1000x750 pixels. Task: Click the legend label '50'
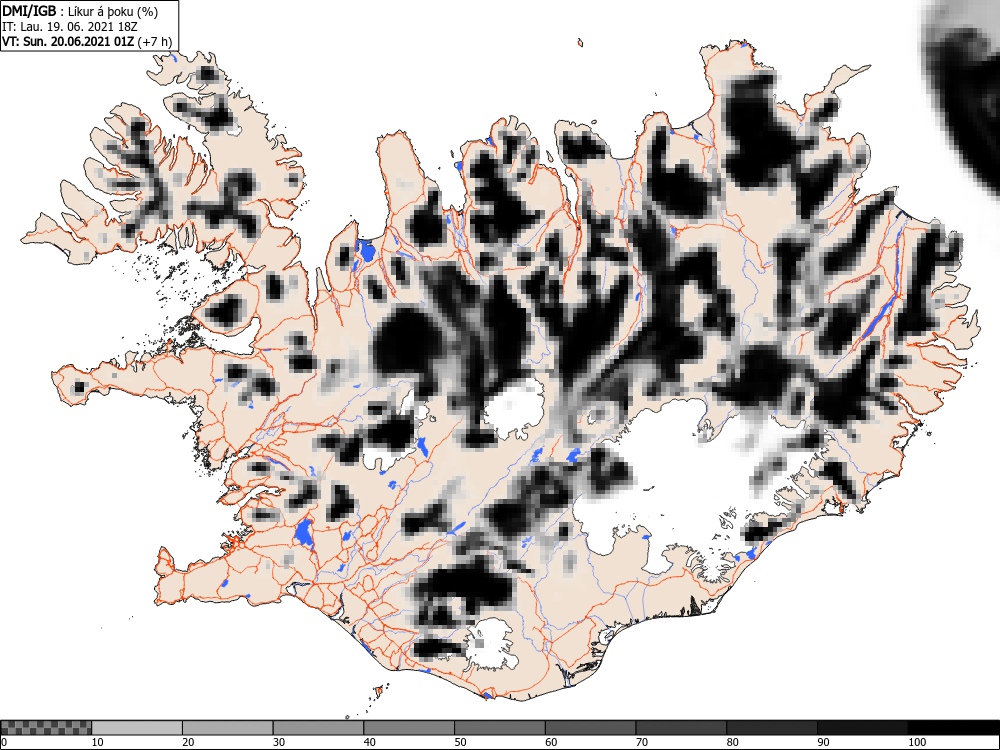[460, 742]
